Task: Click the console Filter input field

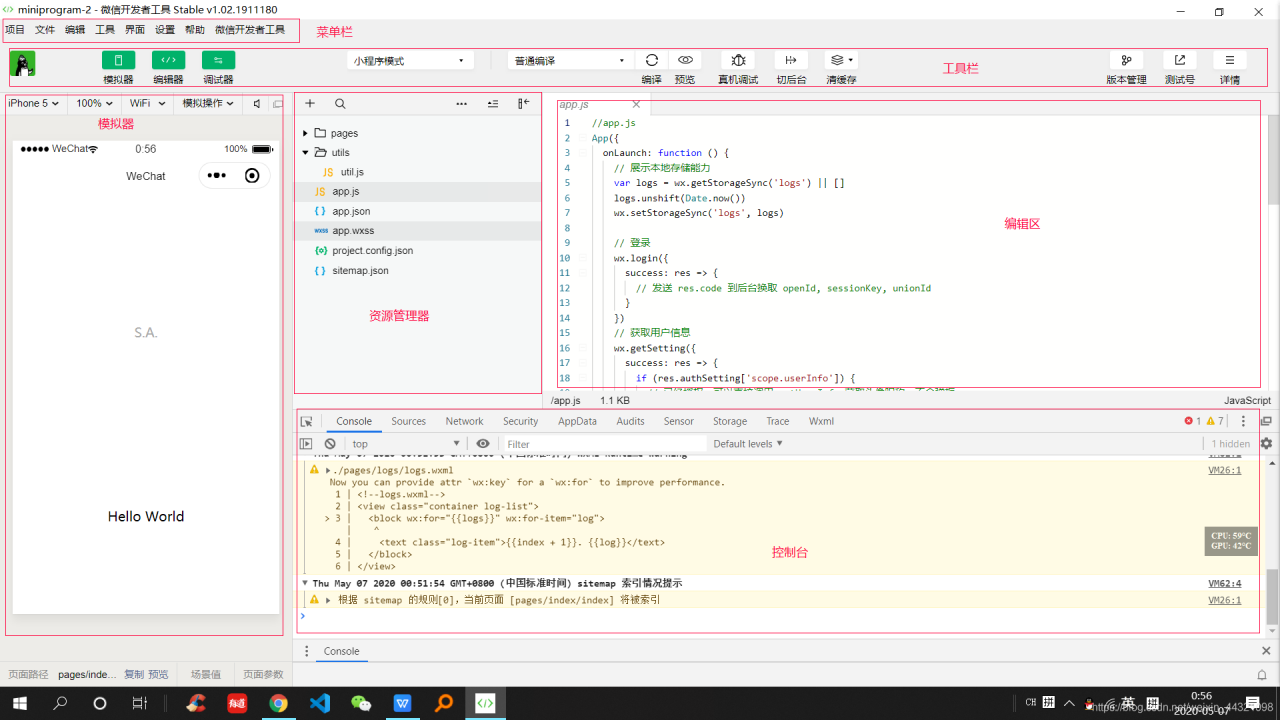Action: point(600,444)
